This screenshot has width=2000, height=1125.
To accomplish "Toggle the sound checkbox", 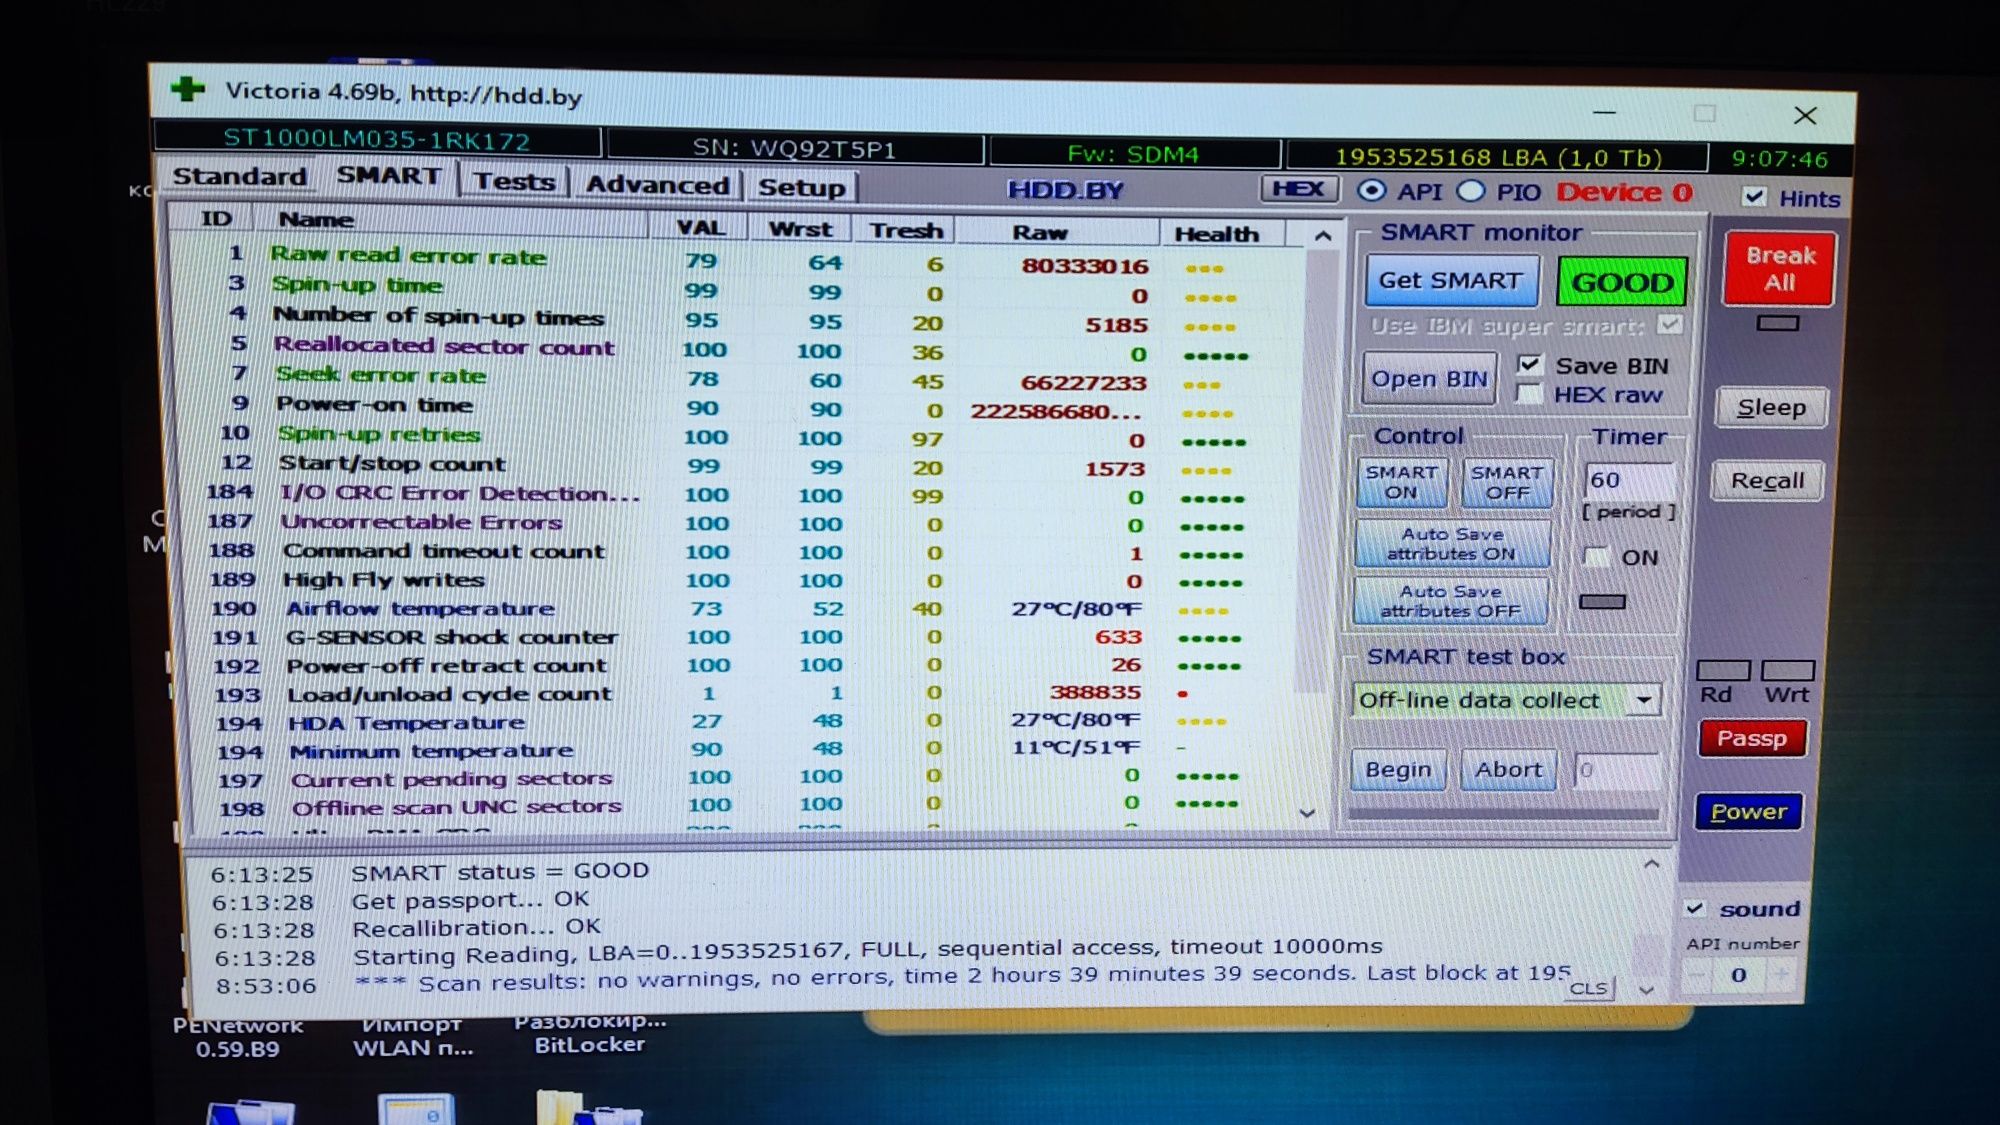I will [x=1695, y=908].
